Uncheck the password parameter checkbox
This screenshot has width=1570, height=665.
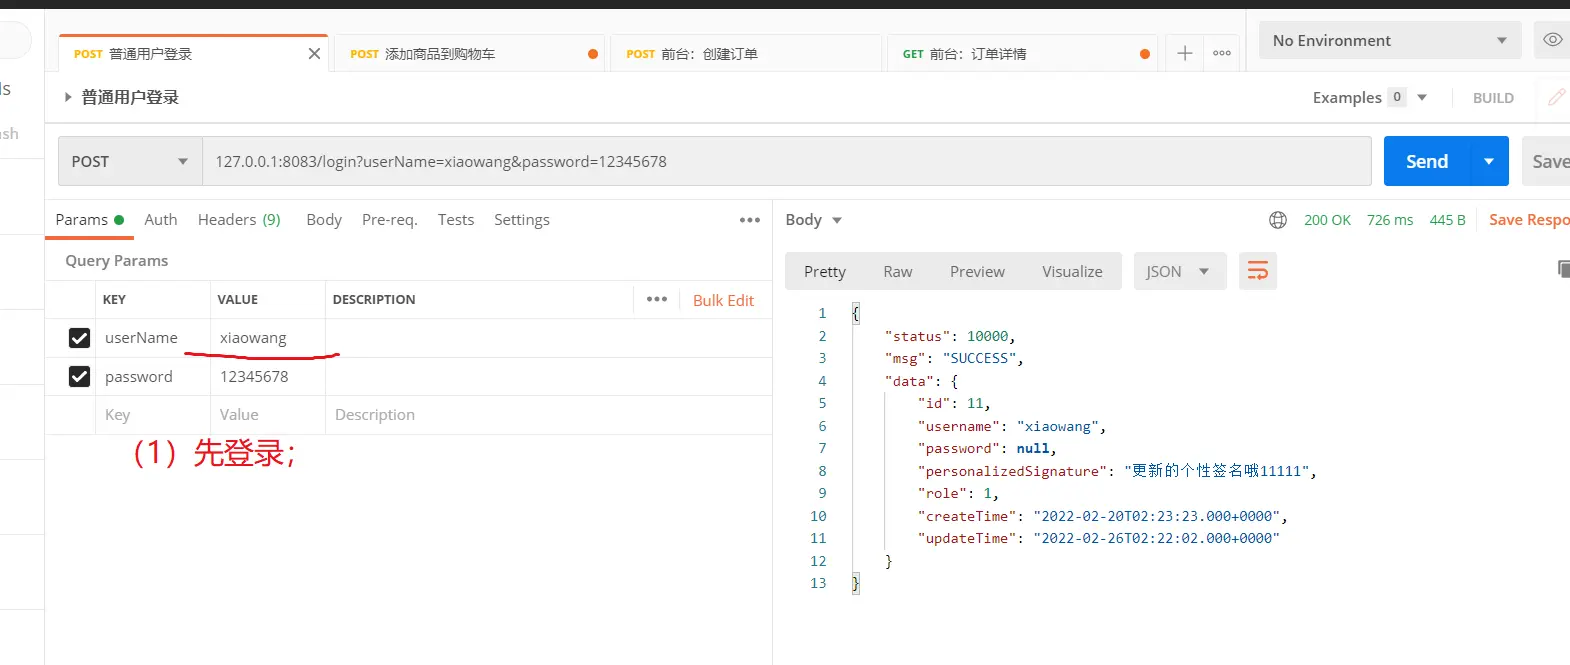click(80, 377)
